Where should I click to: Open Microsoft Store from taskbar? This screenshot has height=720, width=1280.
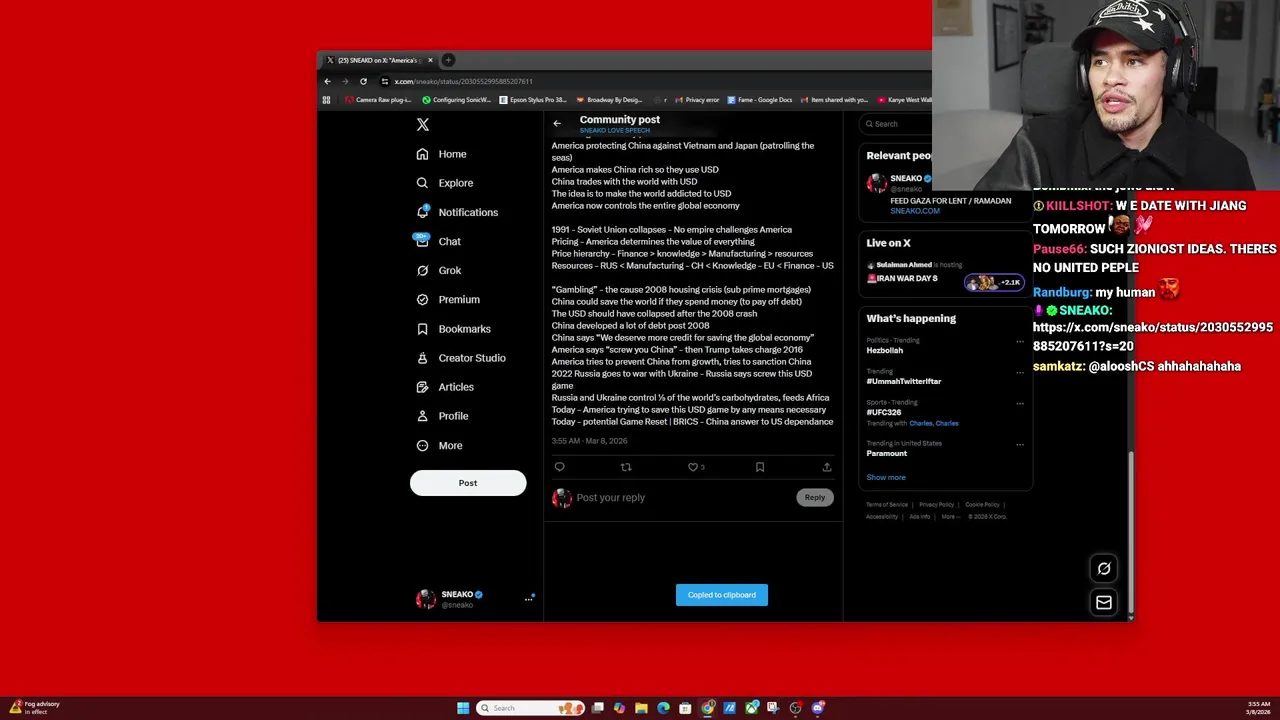tap(685, 708)
